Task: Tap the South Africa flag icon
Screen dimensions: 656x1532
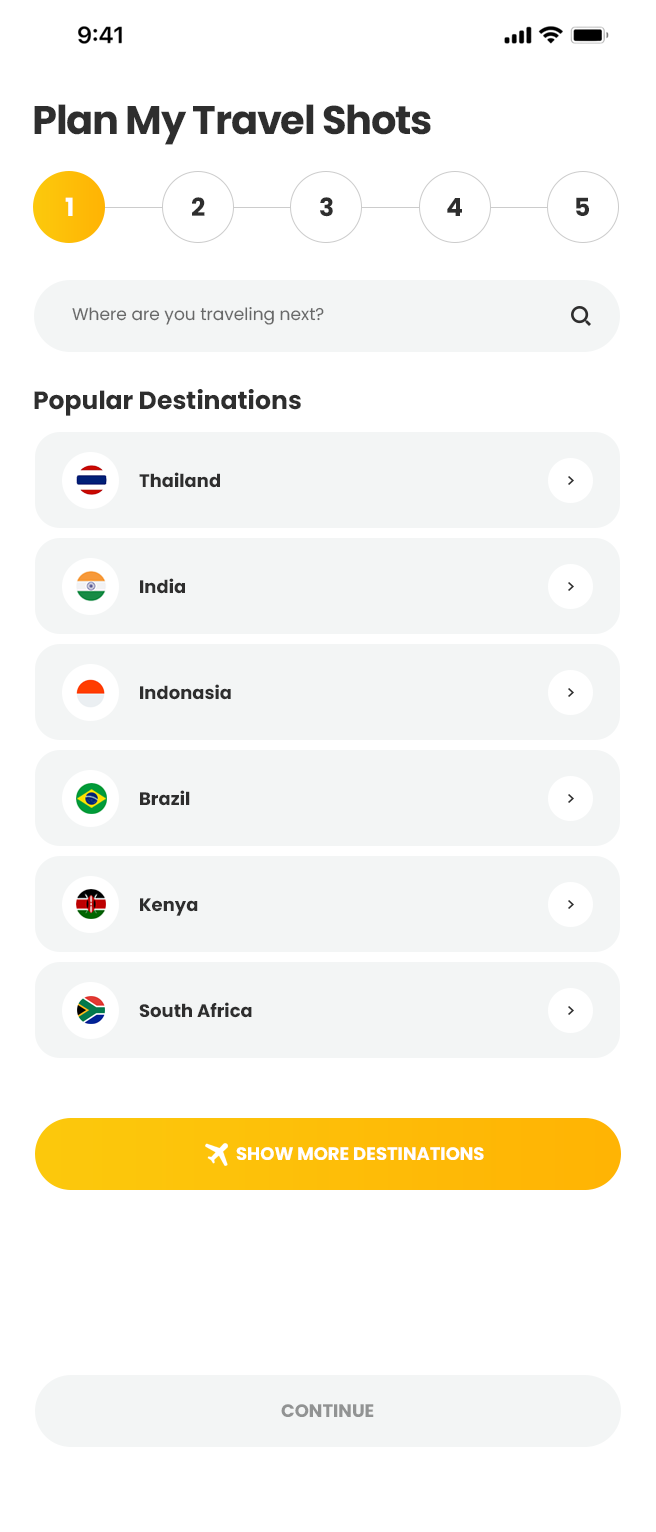Action: tap(91, 1011)
